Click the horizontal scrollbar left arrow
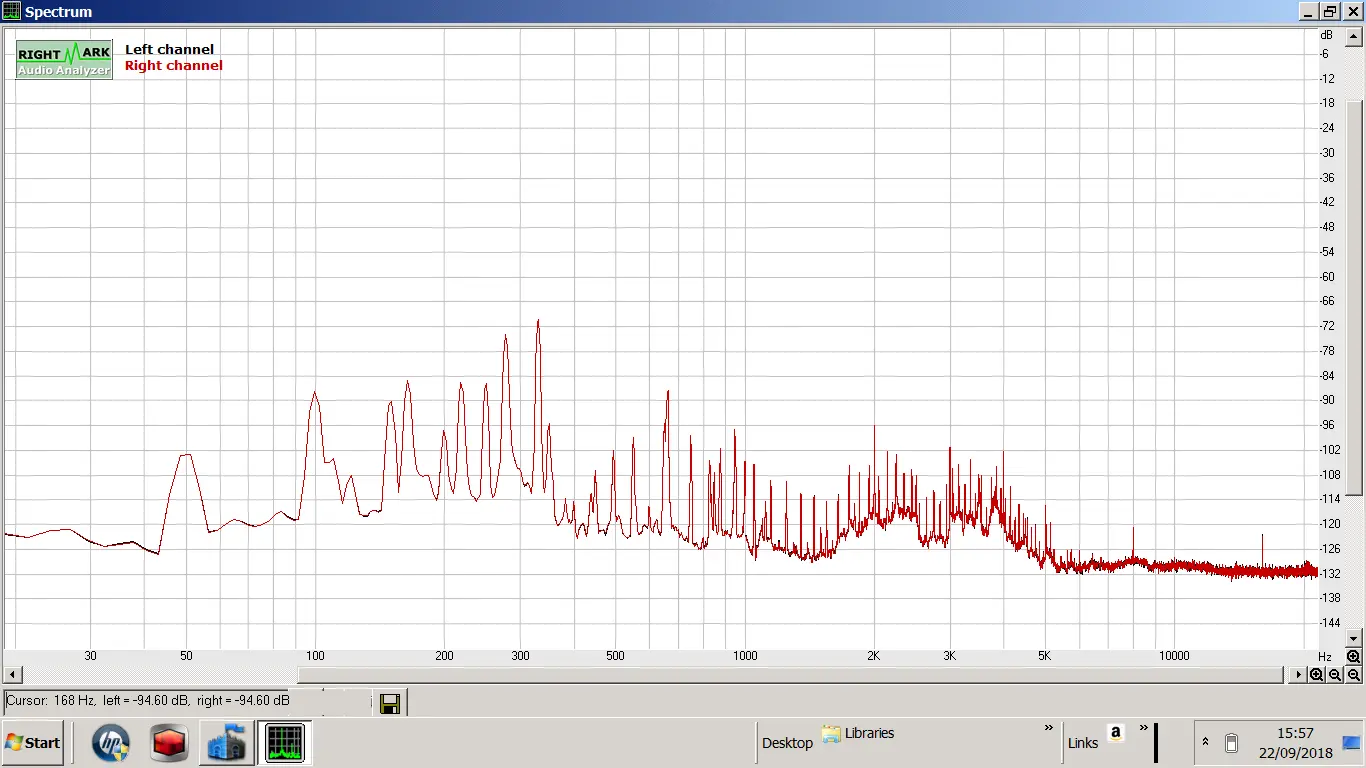The width and height of the screenshot is (1366, 768). coord(10,675)
